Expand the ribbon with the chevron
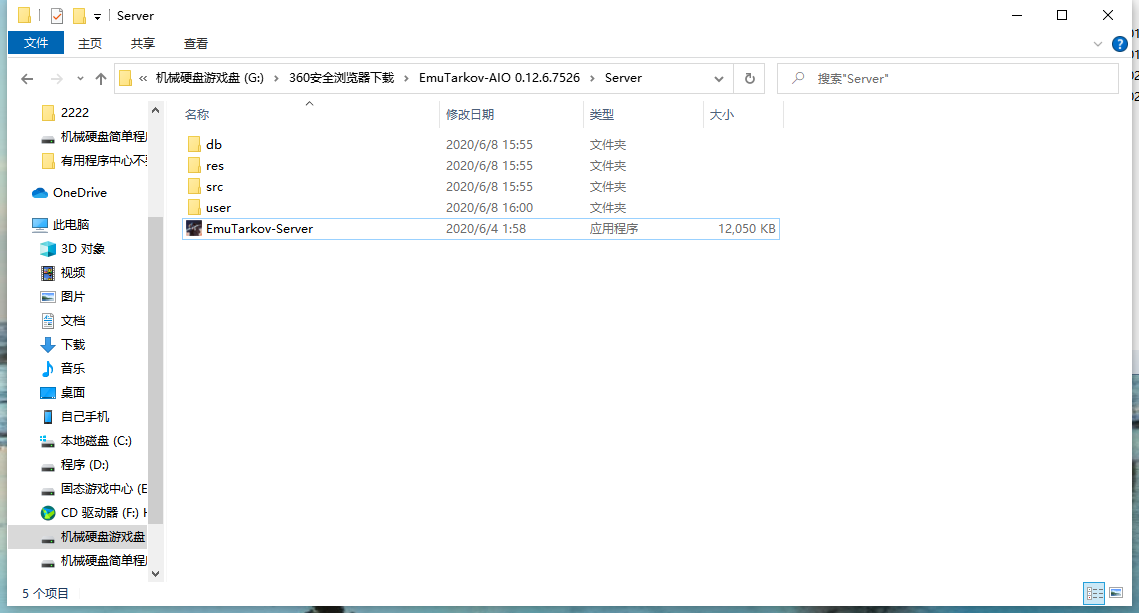The height and width of the screenshot is (613, 1139). (1097, 44)
